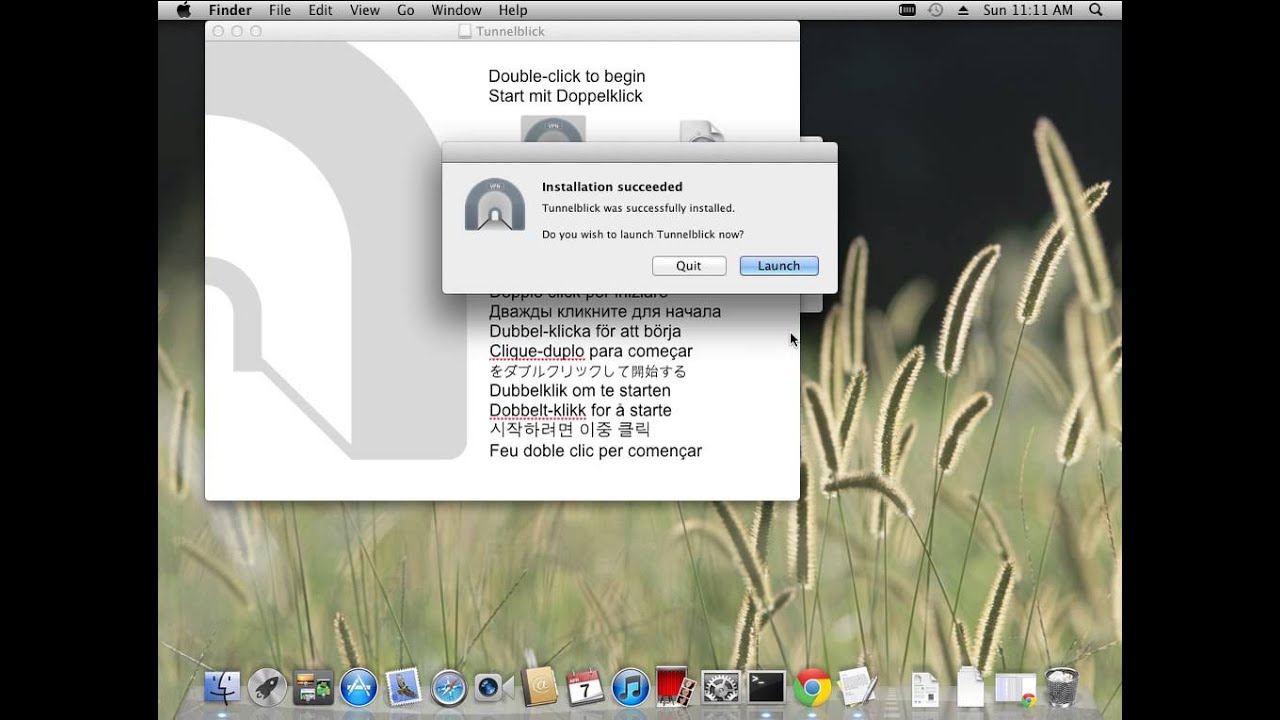
Task: Click the "Dubbel-klicka för att börja" line
Action: [585, 331]
